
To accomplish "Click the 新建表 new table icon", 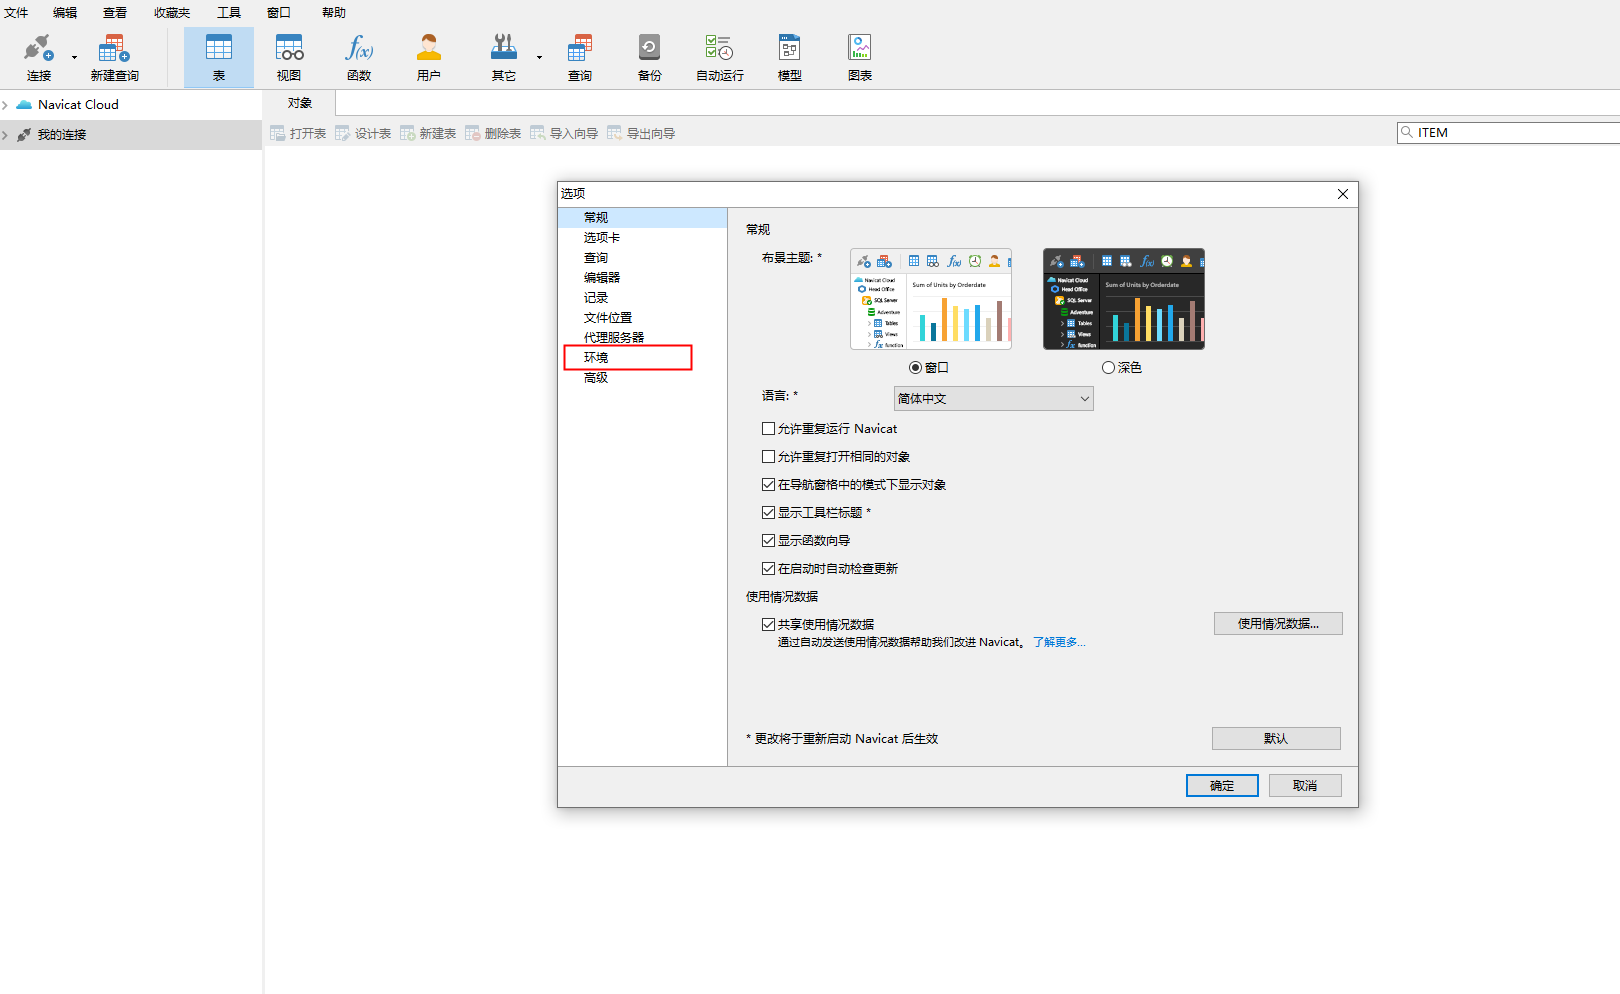I will (x=407, y=133).
